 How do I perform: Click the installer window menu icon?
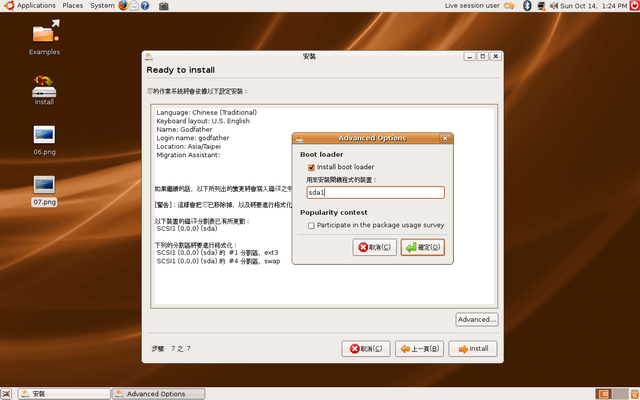click(149, 56)
